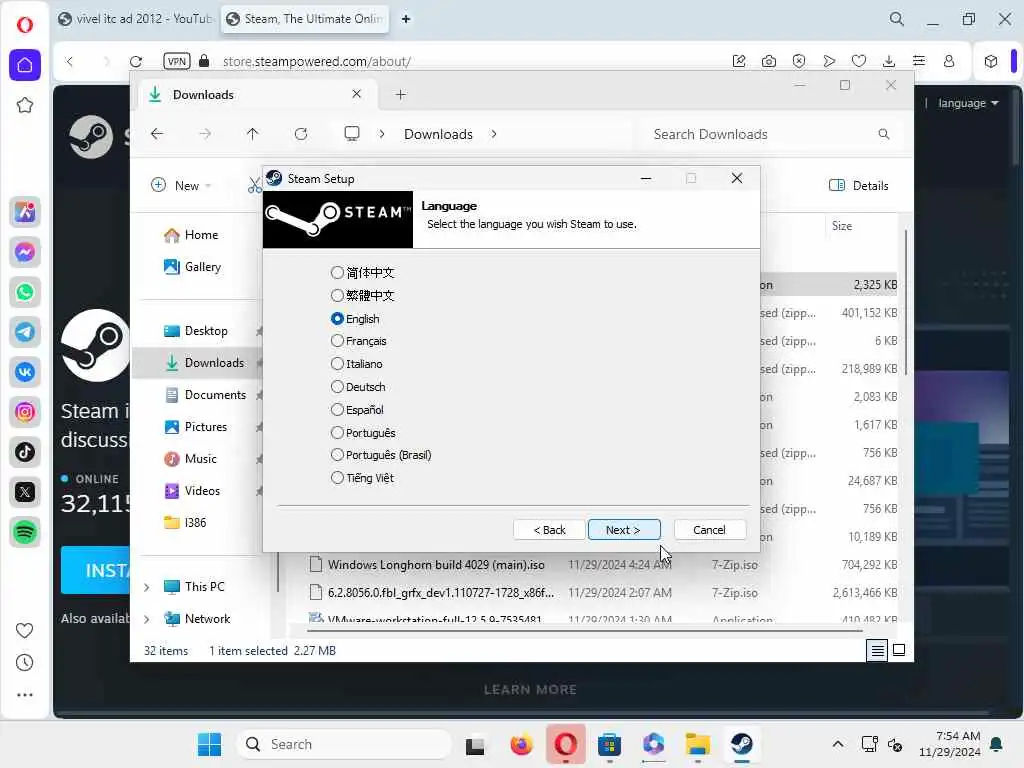This screenshot has width=1024, height=768.
Task: Switch File Explorer to large thumbnails view
Action: point(899,650)
